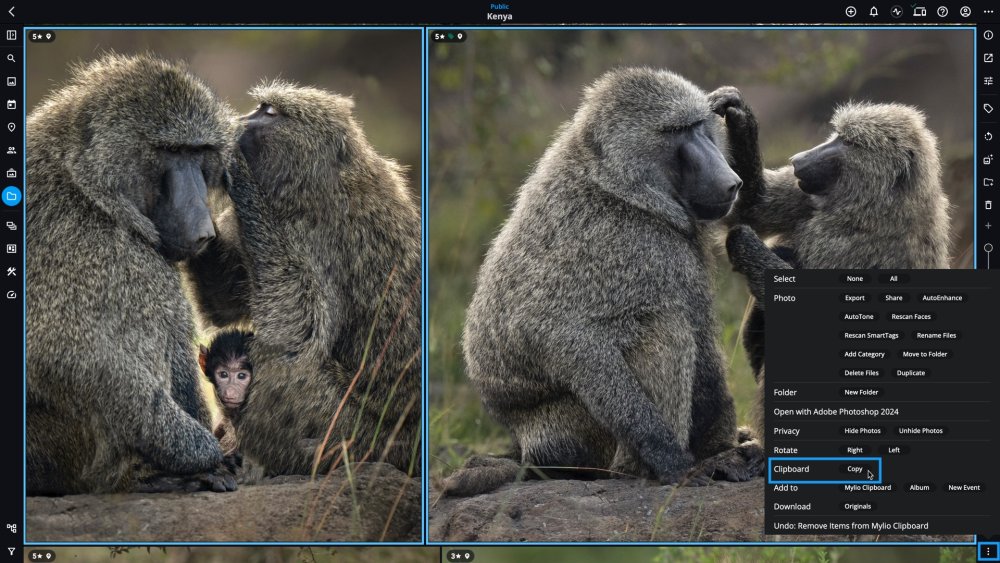
Task: Rotate Right option
Action: [855, 450]
